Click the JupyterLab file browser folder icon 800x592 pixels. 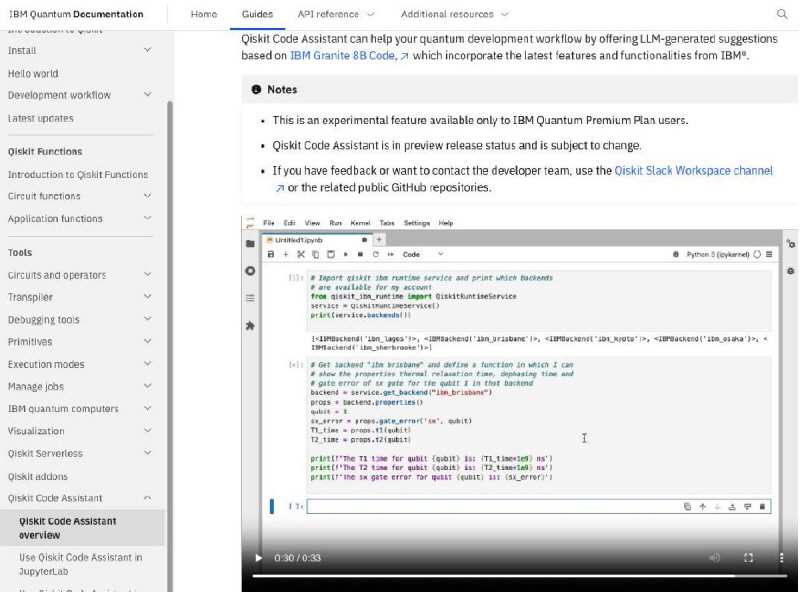250,243
